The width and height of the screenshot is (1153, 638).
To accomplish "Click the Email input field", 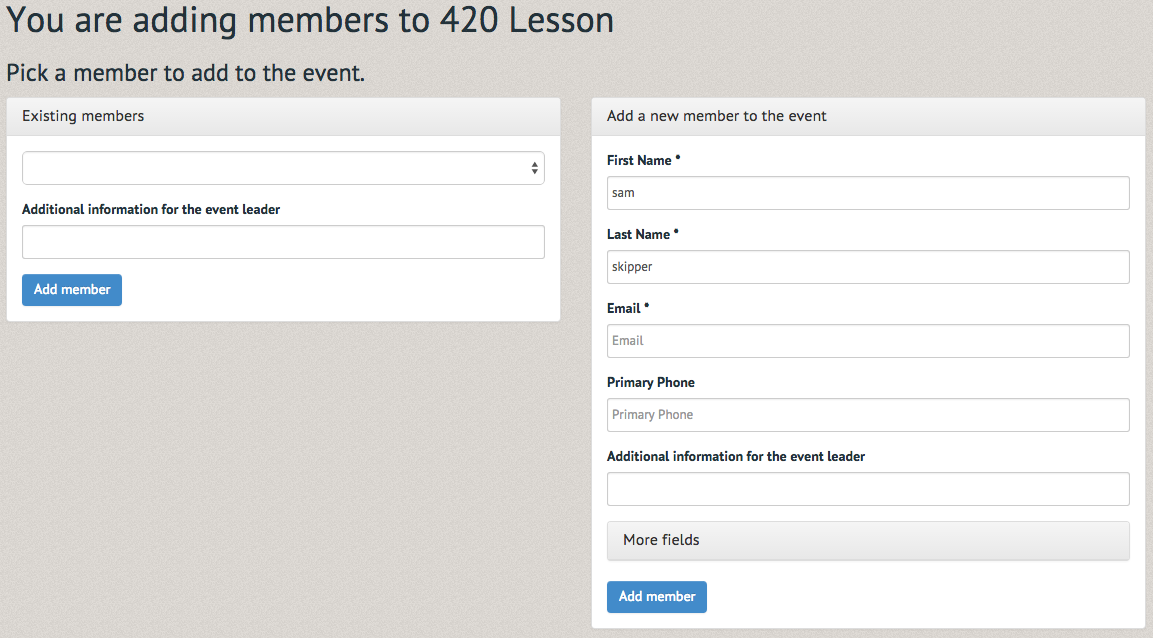I will 868,341.
